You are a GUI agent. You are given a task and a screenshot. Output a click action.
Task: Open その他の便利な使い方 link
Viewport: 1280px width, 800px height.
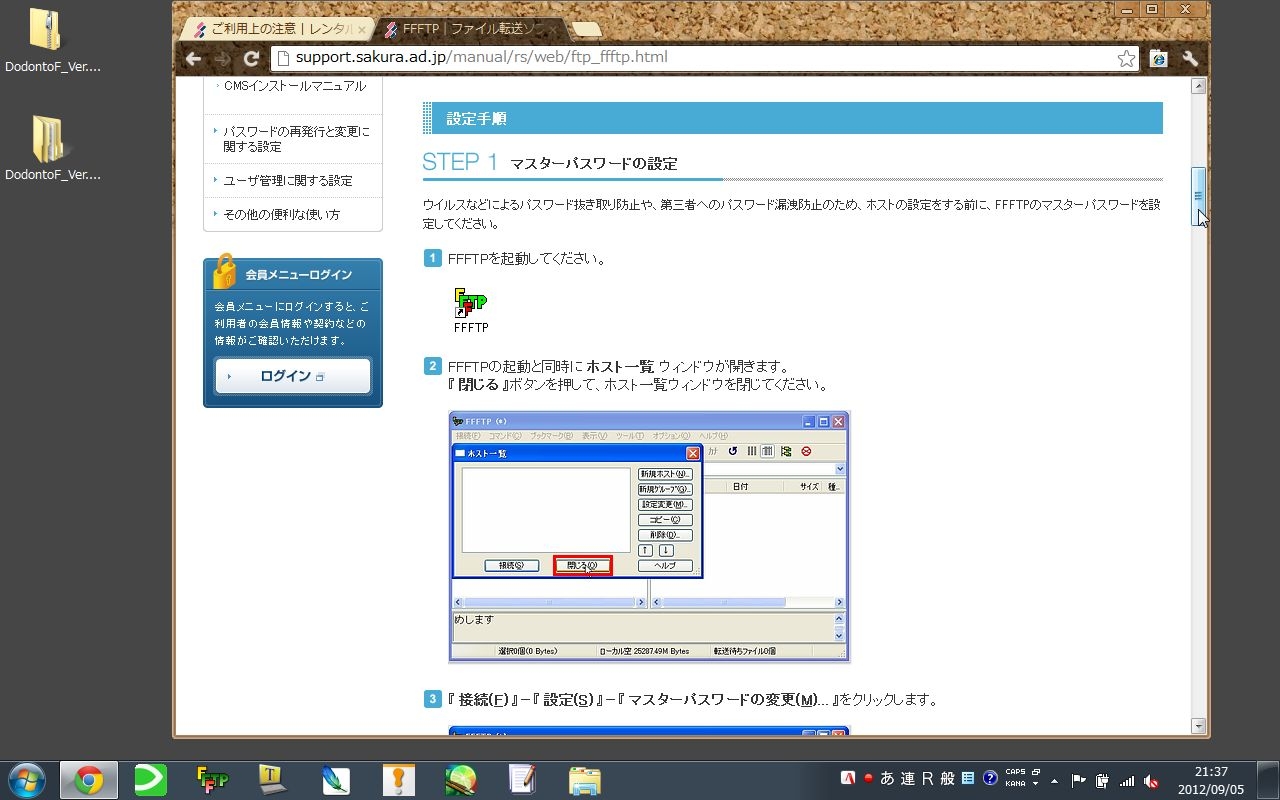pyautogui.click(x=282, y=215)
